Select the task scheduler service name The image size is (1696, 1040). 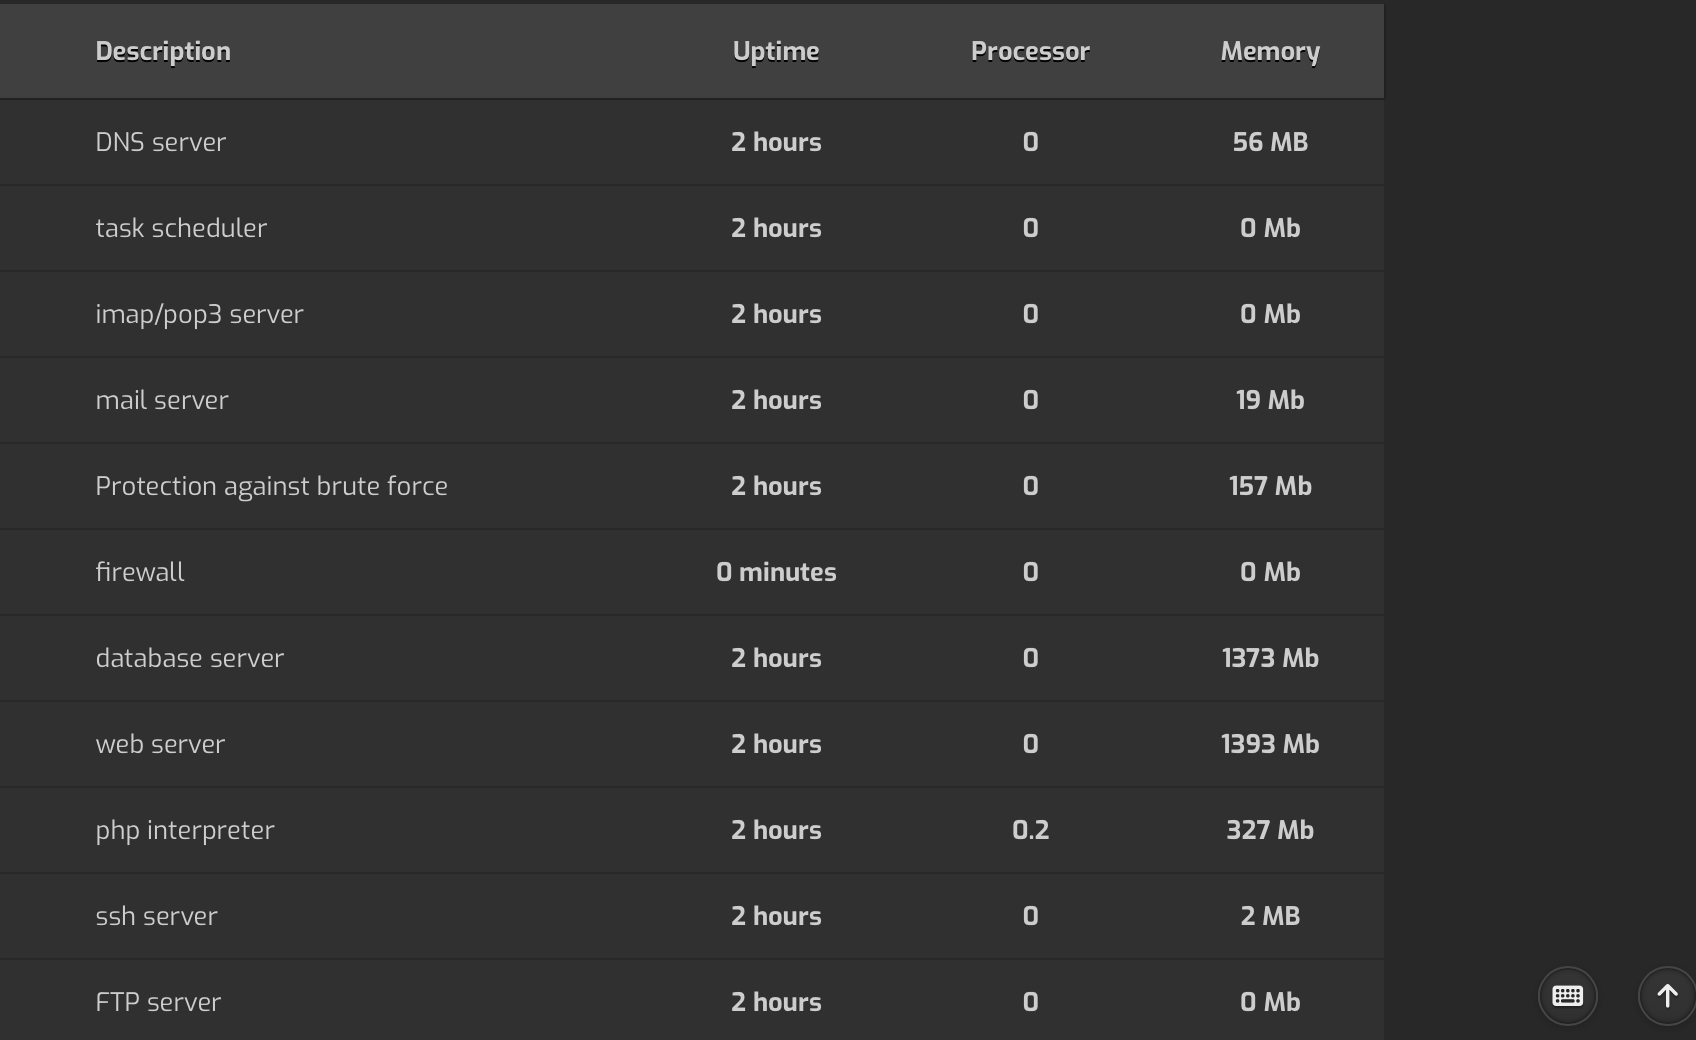pyautogui.click(x=181, y=228)
